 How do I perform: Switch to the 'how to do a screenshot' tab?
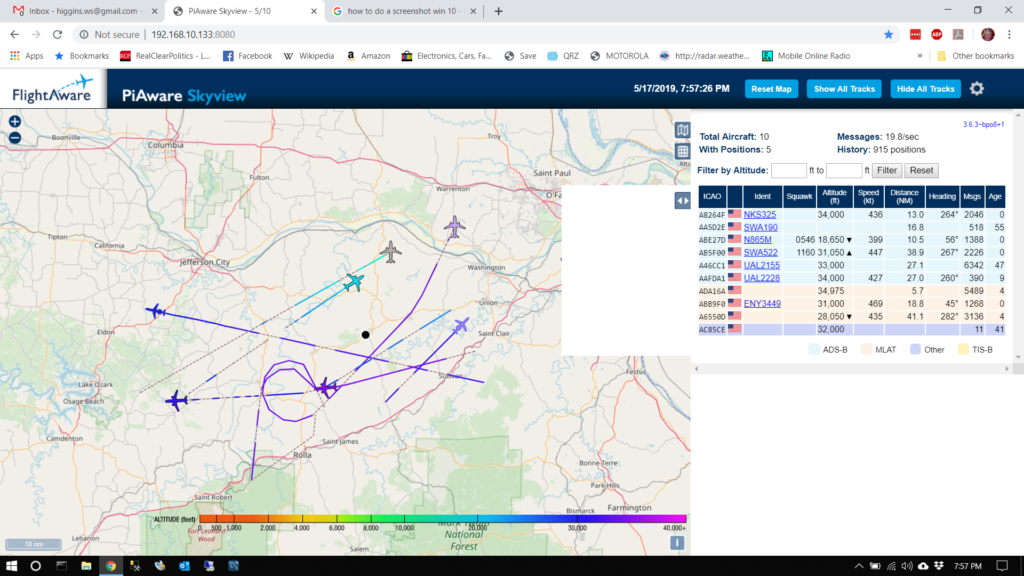click(404, 11)
